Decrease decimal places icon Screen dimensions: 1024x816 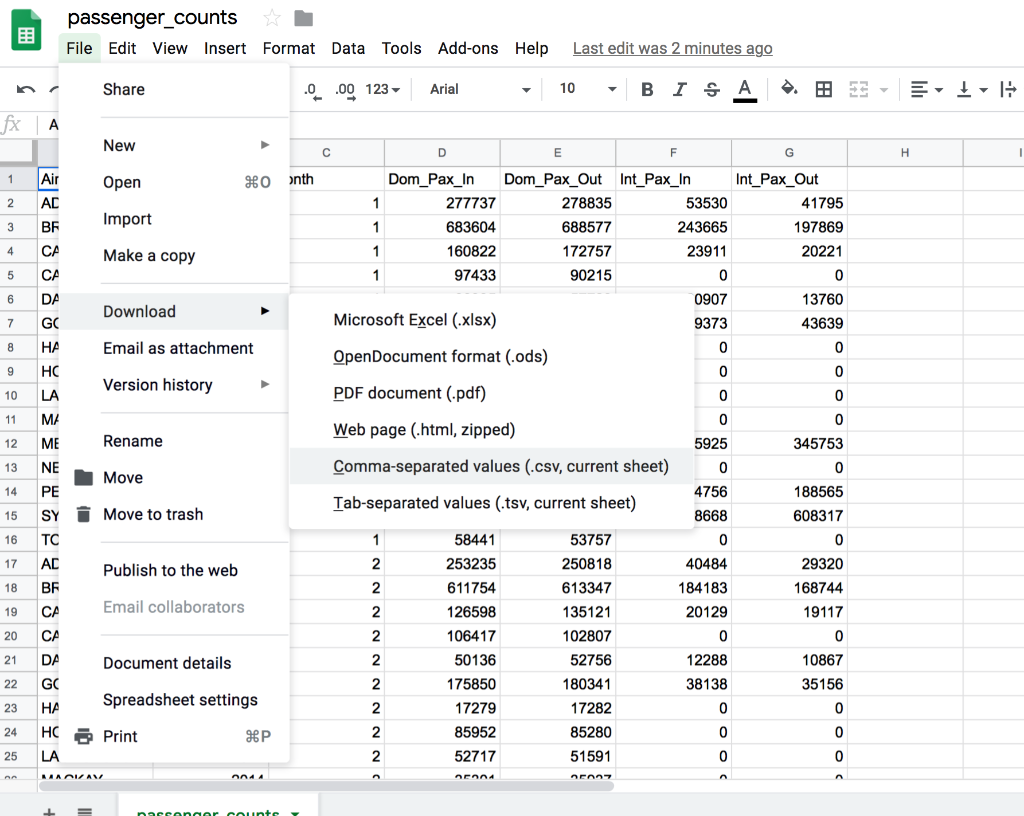tap(313, 90)
